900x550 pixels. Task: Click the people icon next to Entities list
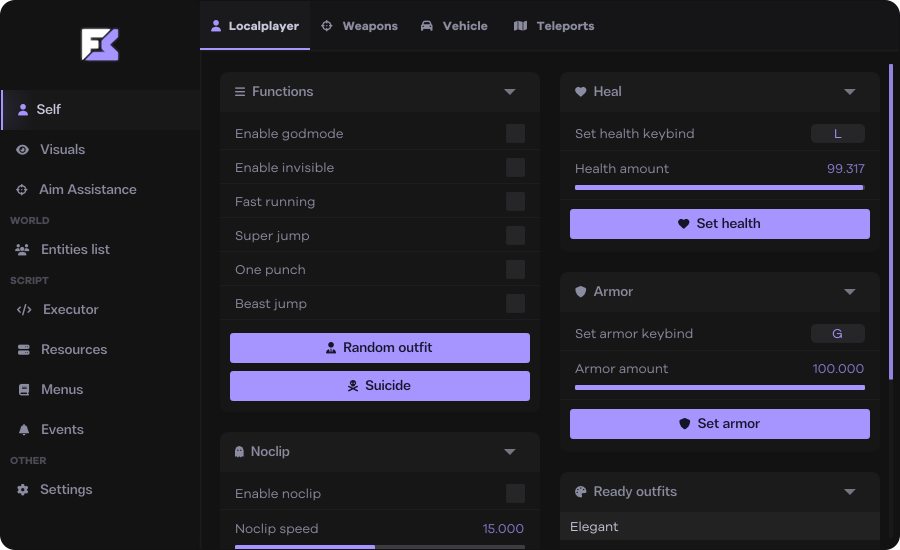pos(22,250)
